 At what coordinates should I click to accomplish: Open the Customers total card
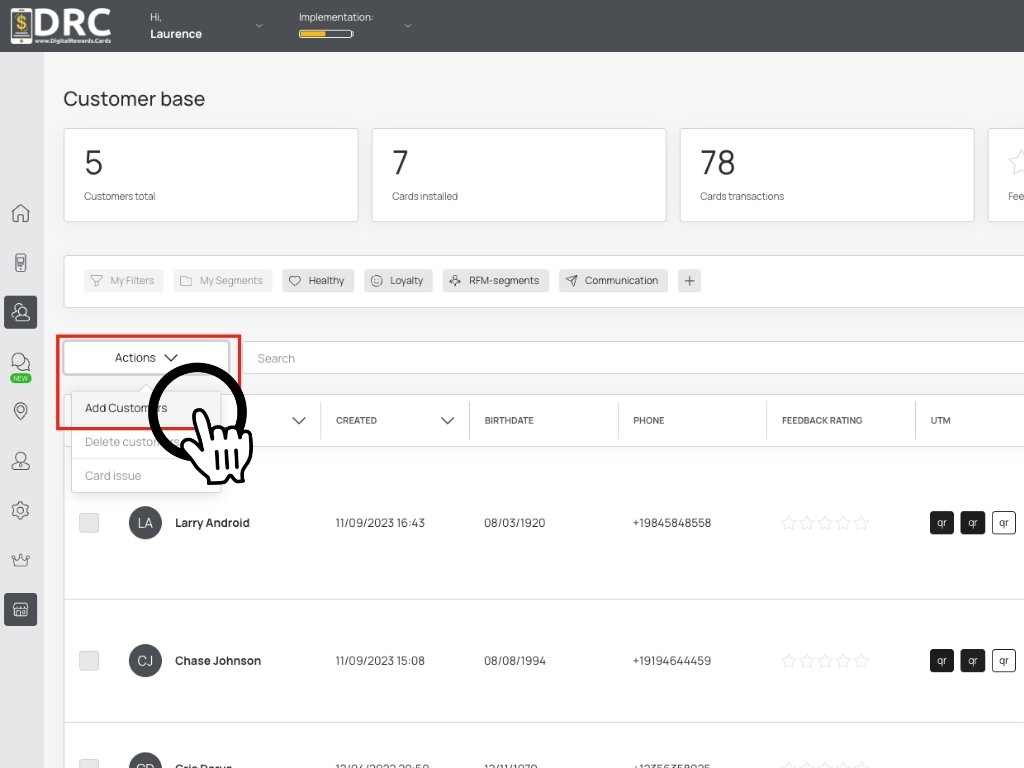[211, 175]
